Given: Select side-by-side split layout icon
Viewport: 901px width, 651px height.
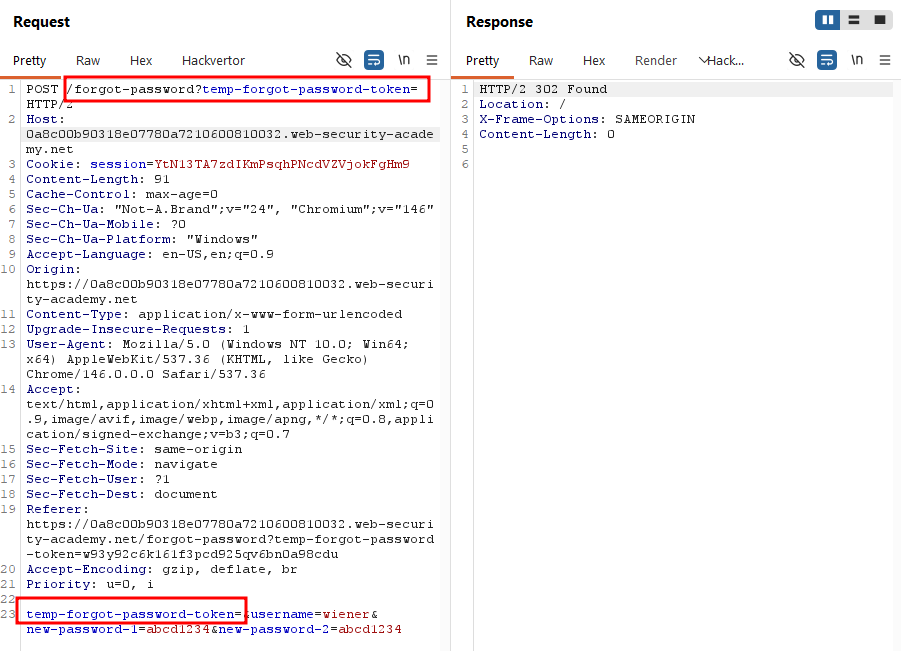Looking at the screenshot, I should (x=827, y=20).
